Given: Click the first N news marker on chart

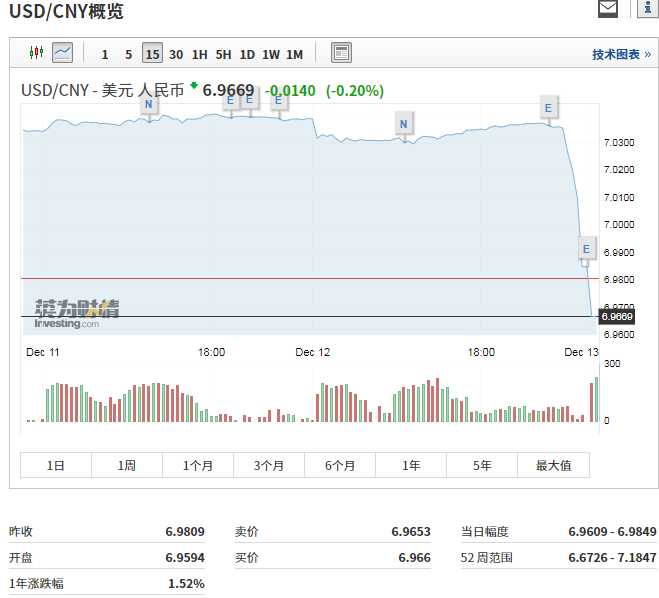Looking at the screenshot, I should point(149,104).
